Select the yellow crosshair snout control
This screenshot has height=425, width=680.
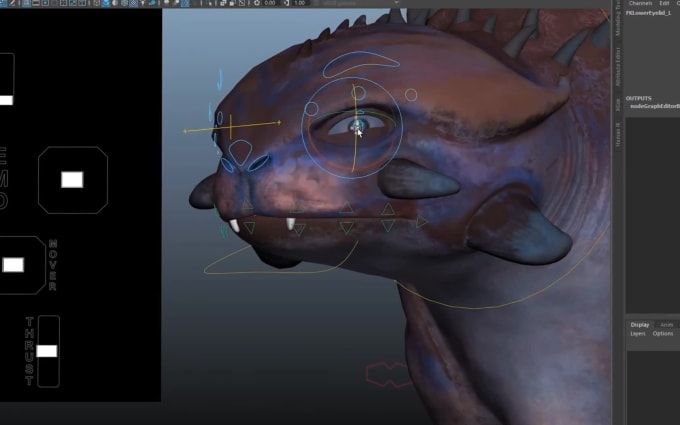(231, 127)
